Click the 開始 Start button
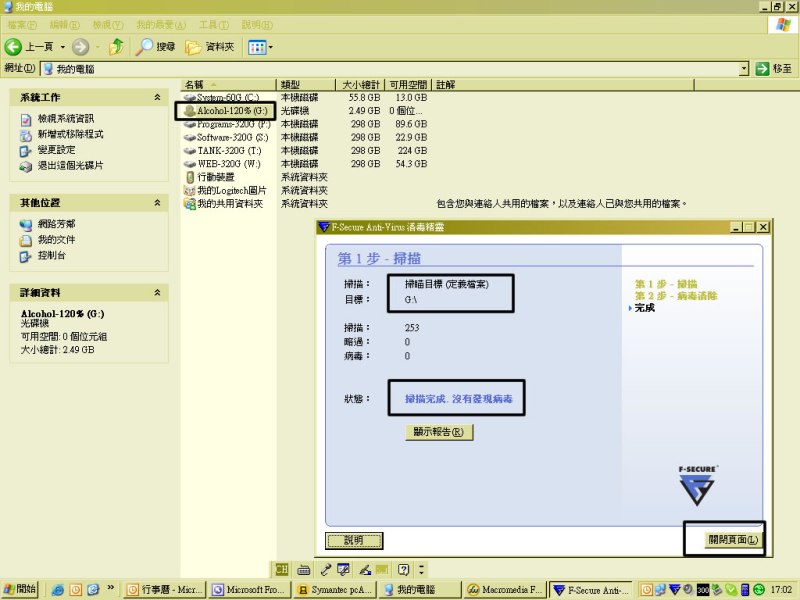The height and width of the screenshot is (600, 800). click(x=20, y=589)
